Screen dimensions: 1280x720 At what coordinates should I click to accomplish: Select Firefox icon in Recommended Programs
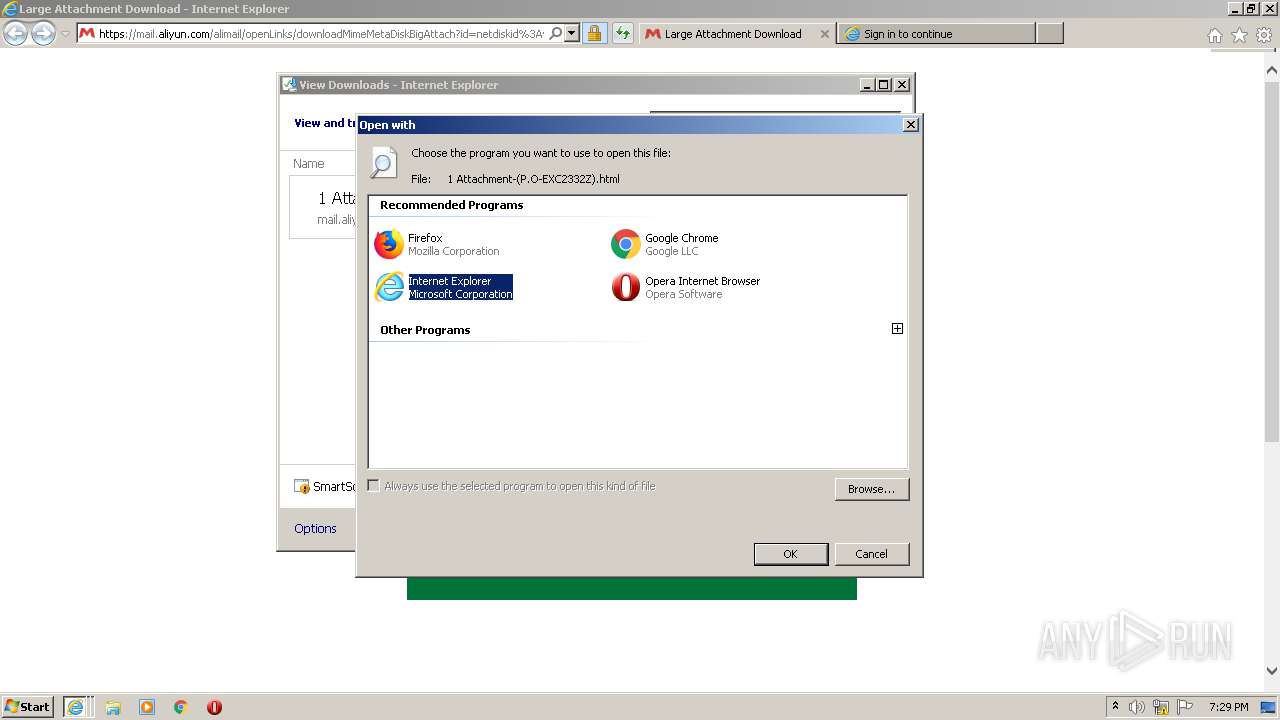389,244
